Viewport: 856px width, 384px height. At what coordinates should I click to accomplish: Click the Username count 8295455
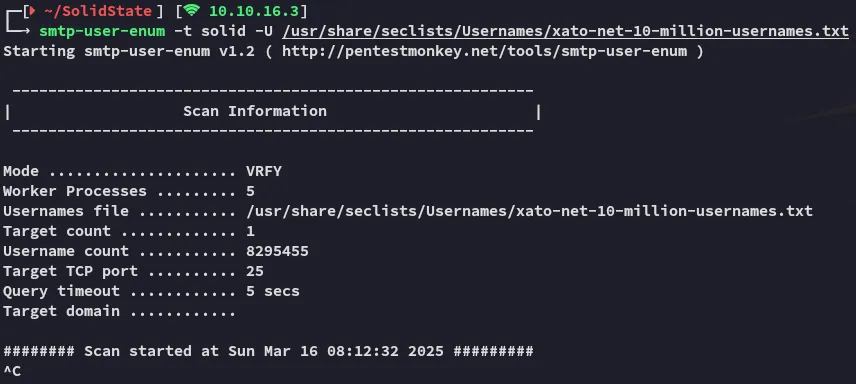click(277, 251)
